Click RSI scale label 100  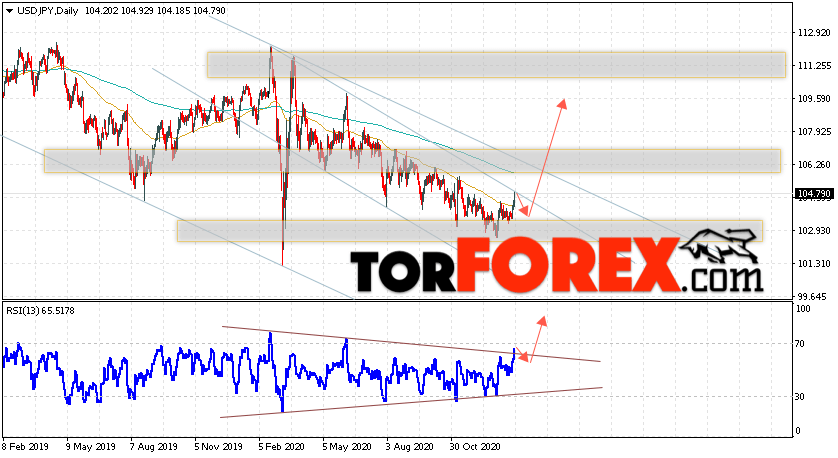point(803,309)
